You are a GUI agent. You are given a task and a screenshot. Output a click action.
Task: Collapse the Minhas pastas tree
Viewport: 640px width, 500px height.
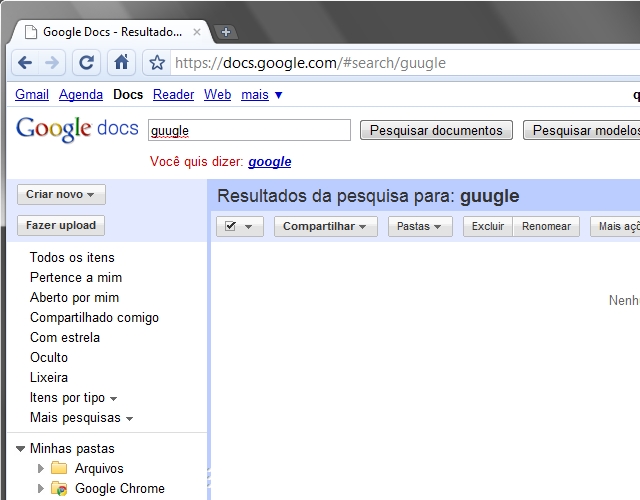[x=20, y=449]
